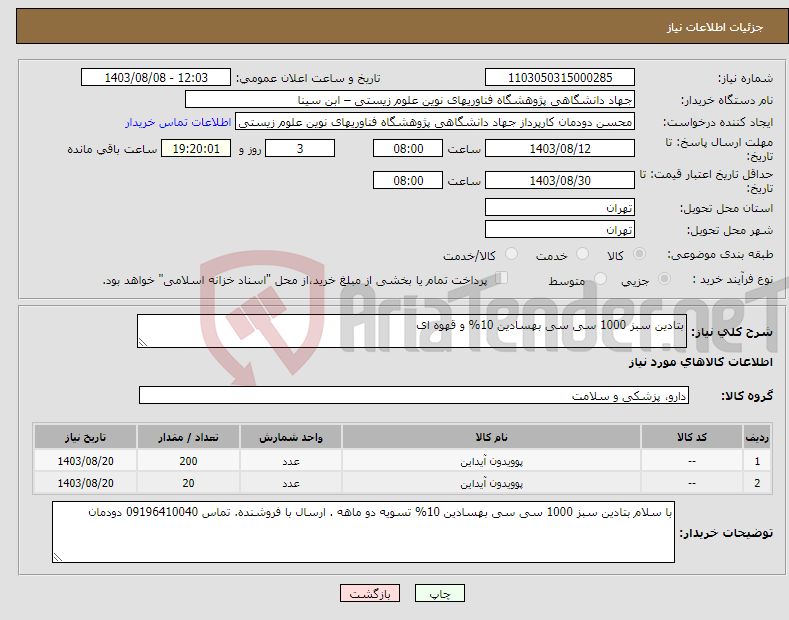The width and height of the screenshot is (789, 620).
Task: Click the price validity time 08:00 field
Action: (408, 180)
